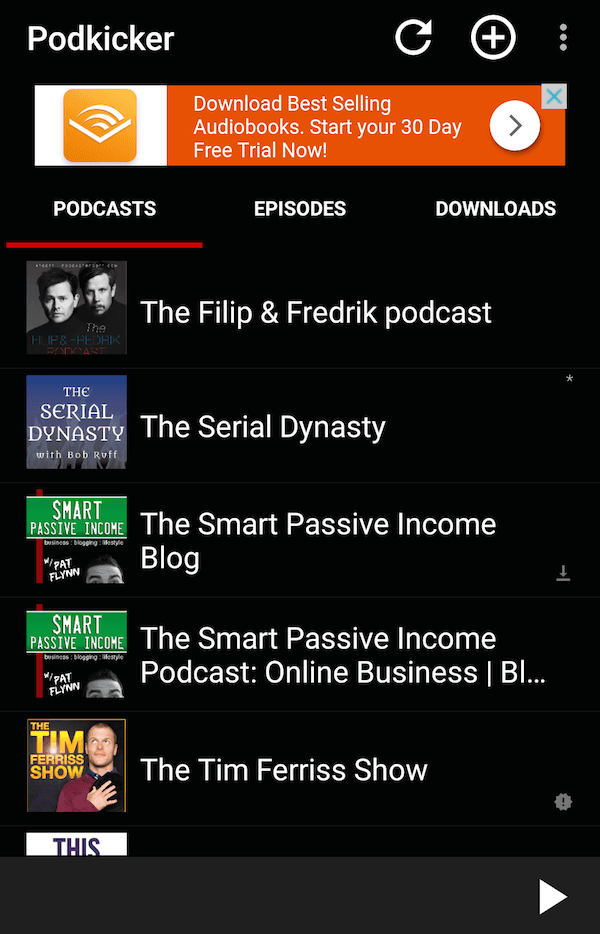Screen dimensions: 600x934
Task: Select Smart Passive Income Podcast thumbnail
Action: pyautogui.click(x=76, y=650)
